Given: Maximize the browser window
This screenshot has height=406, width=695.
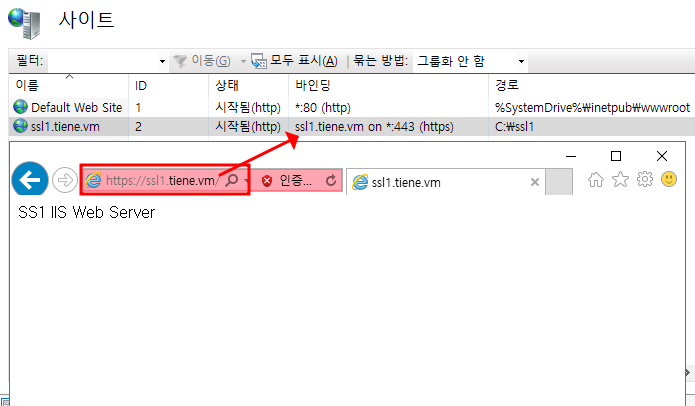Looking at the screenshot, I should coord(616,156).
